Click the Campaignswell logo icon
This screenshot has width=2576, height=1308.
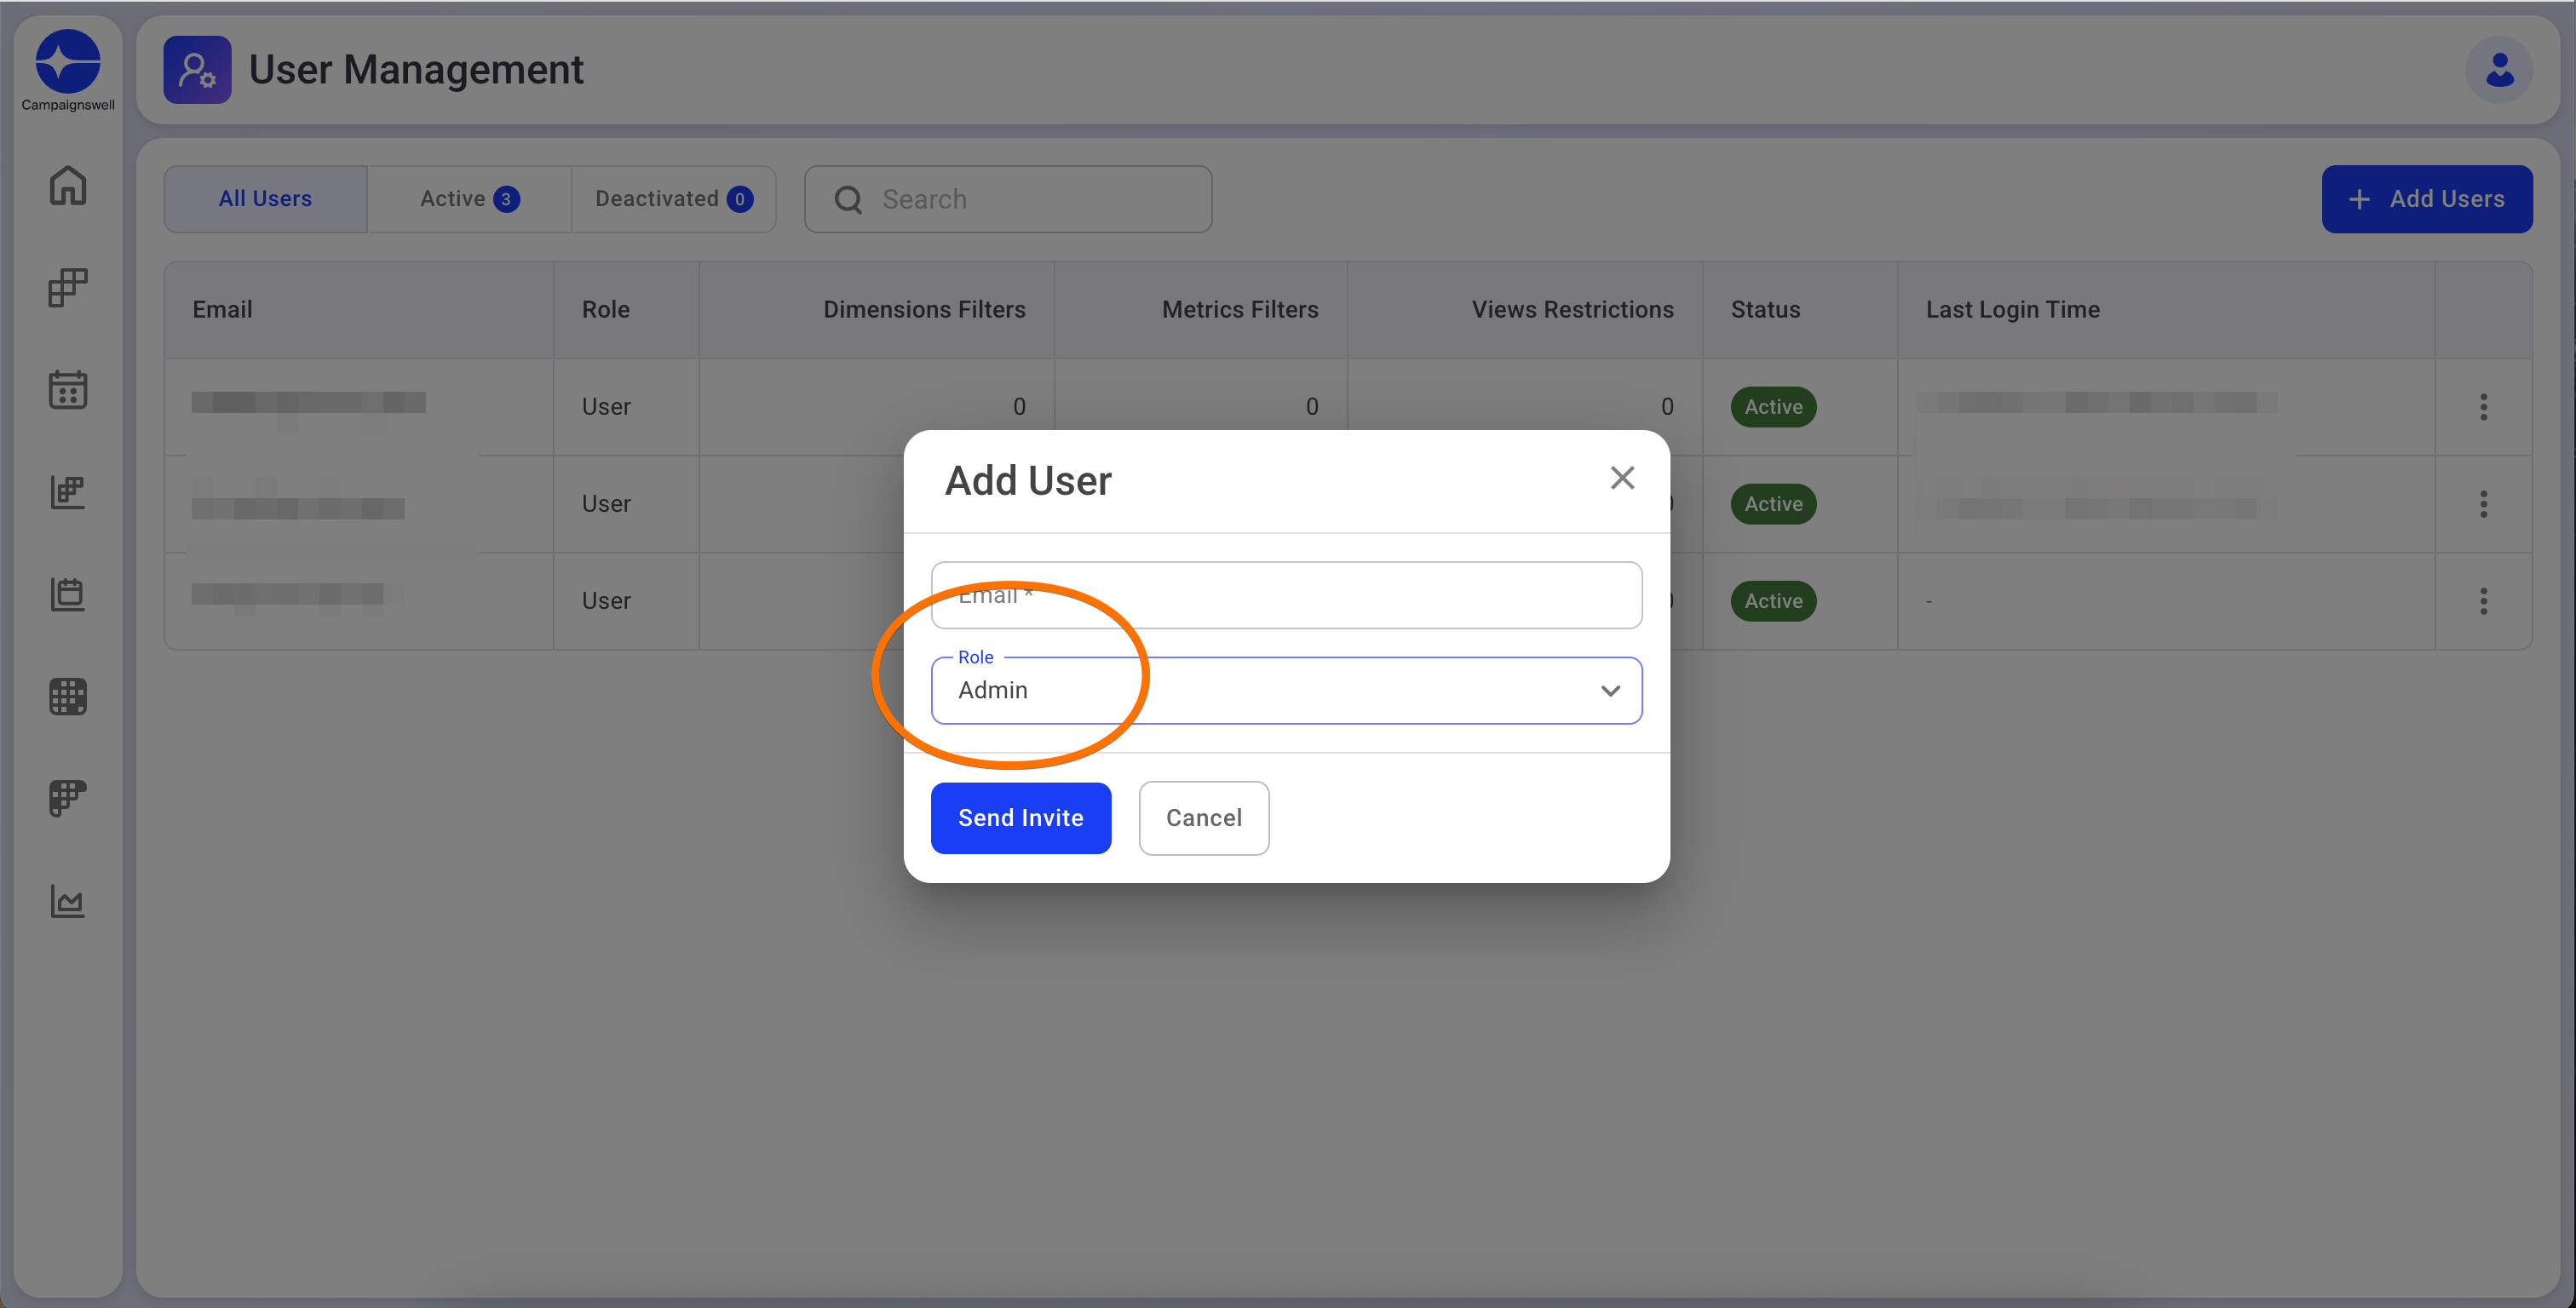[67, 62]
